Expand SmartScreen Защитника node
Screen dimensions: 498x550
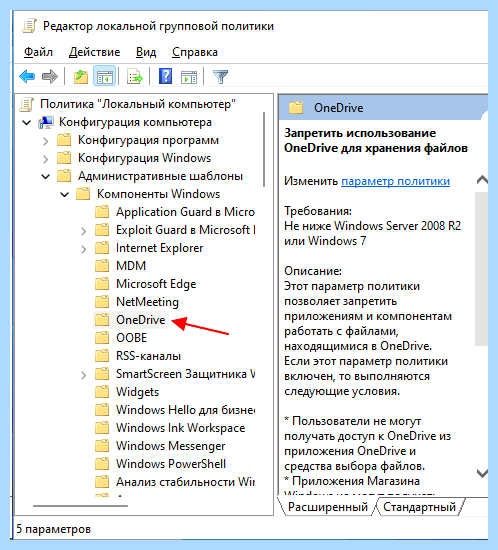coord(83,375)
